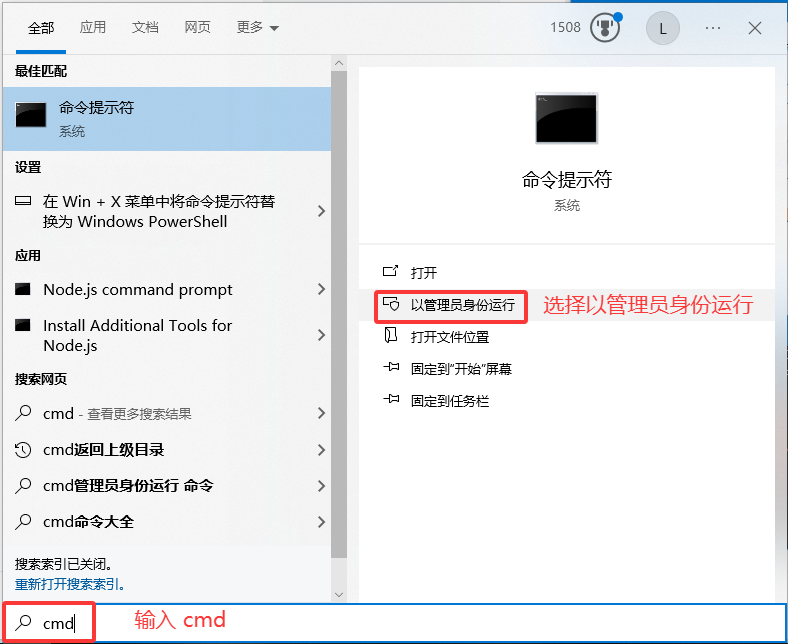The image size is (788, 644).
Task: Click the 搜索网页 section header
Action: (x=41, y=379)
